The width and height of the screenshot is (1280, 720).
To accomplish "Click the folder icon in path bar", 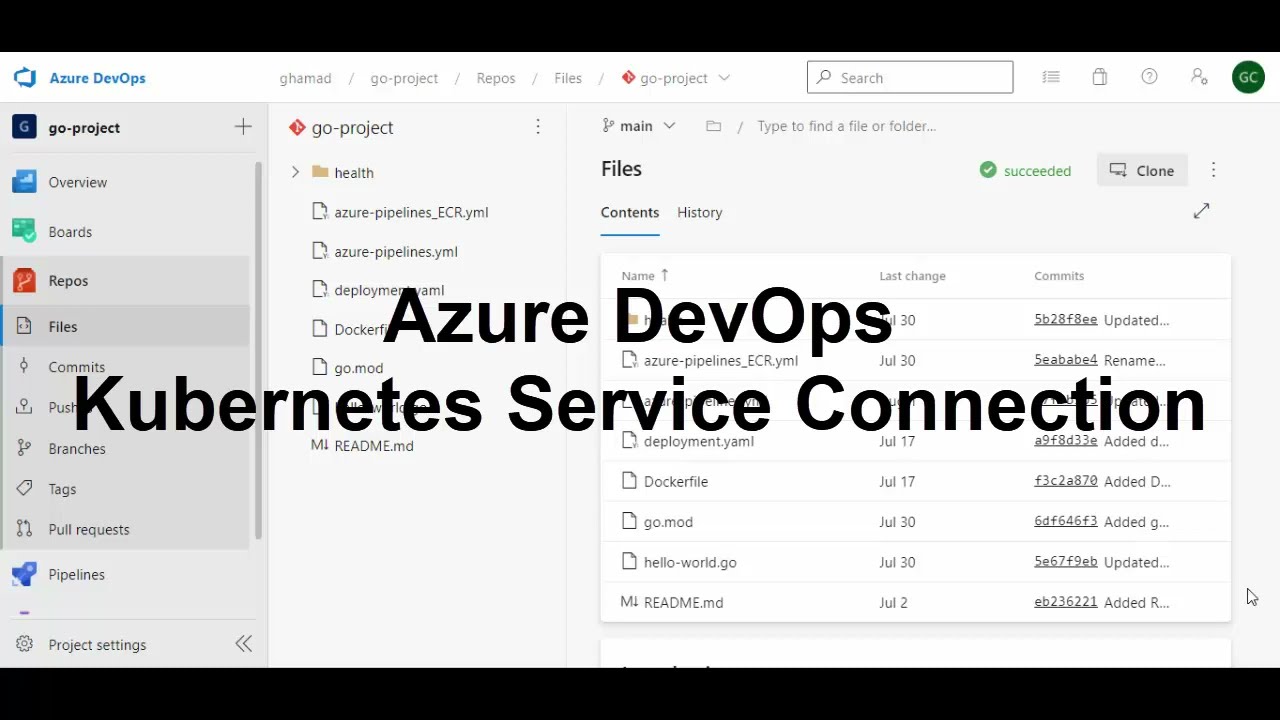I will click(x=713, y=126).
